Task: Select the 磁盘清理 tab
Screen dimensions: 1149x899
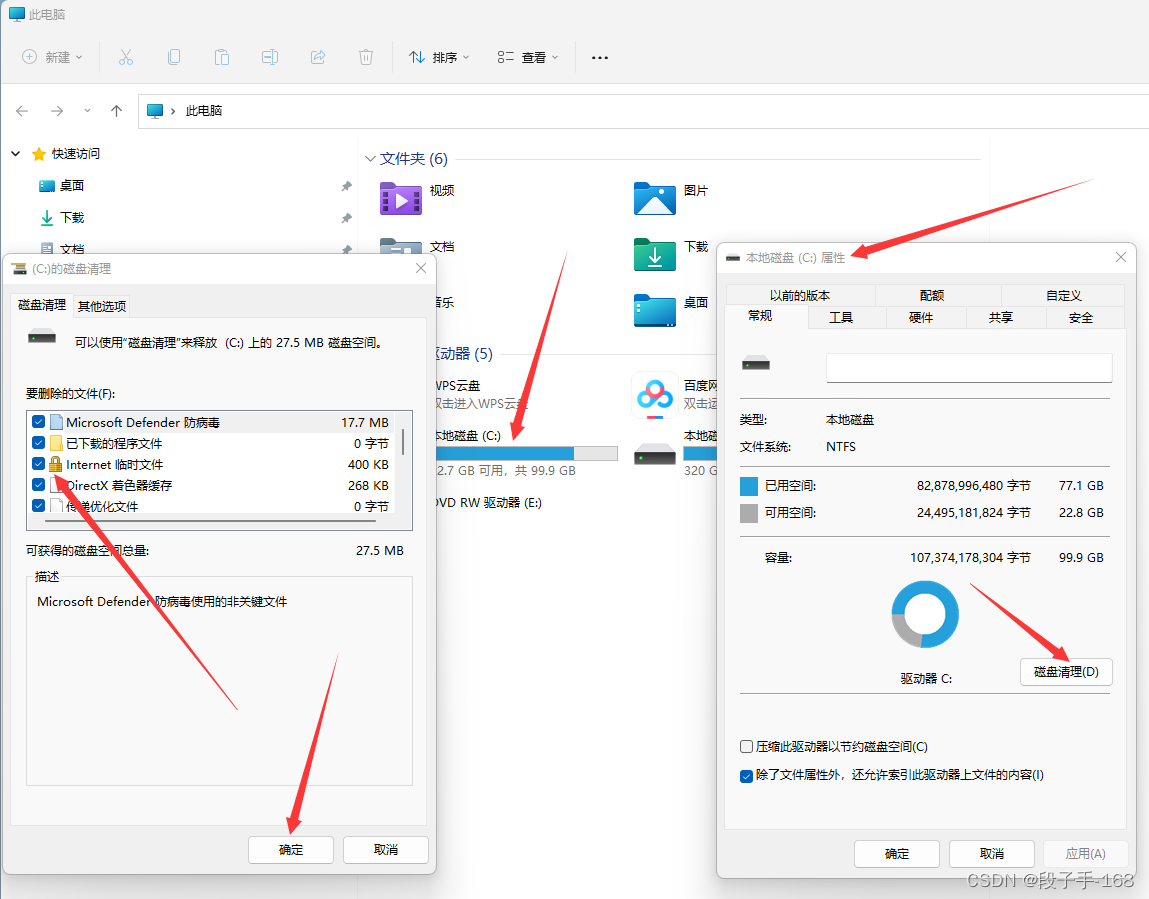Action: 42,305
